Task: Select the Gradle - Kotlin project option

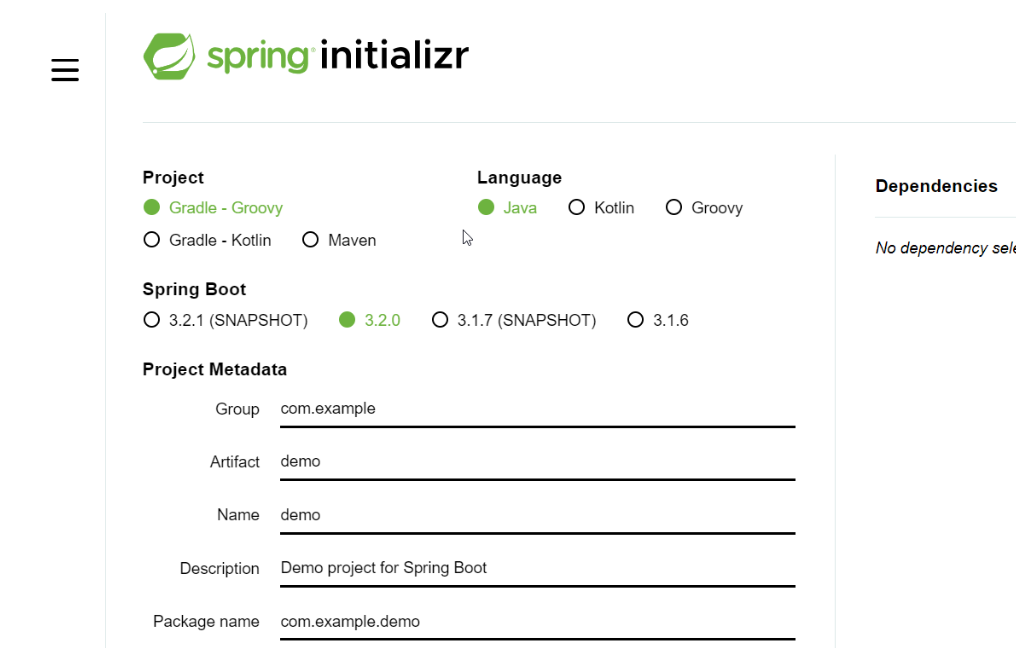Action: pos(207,240)
